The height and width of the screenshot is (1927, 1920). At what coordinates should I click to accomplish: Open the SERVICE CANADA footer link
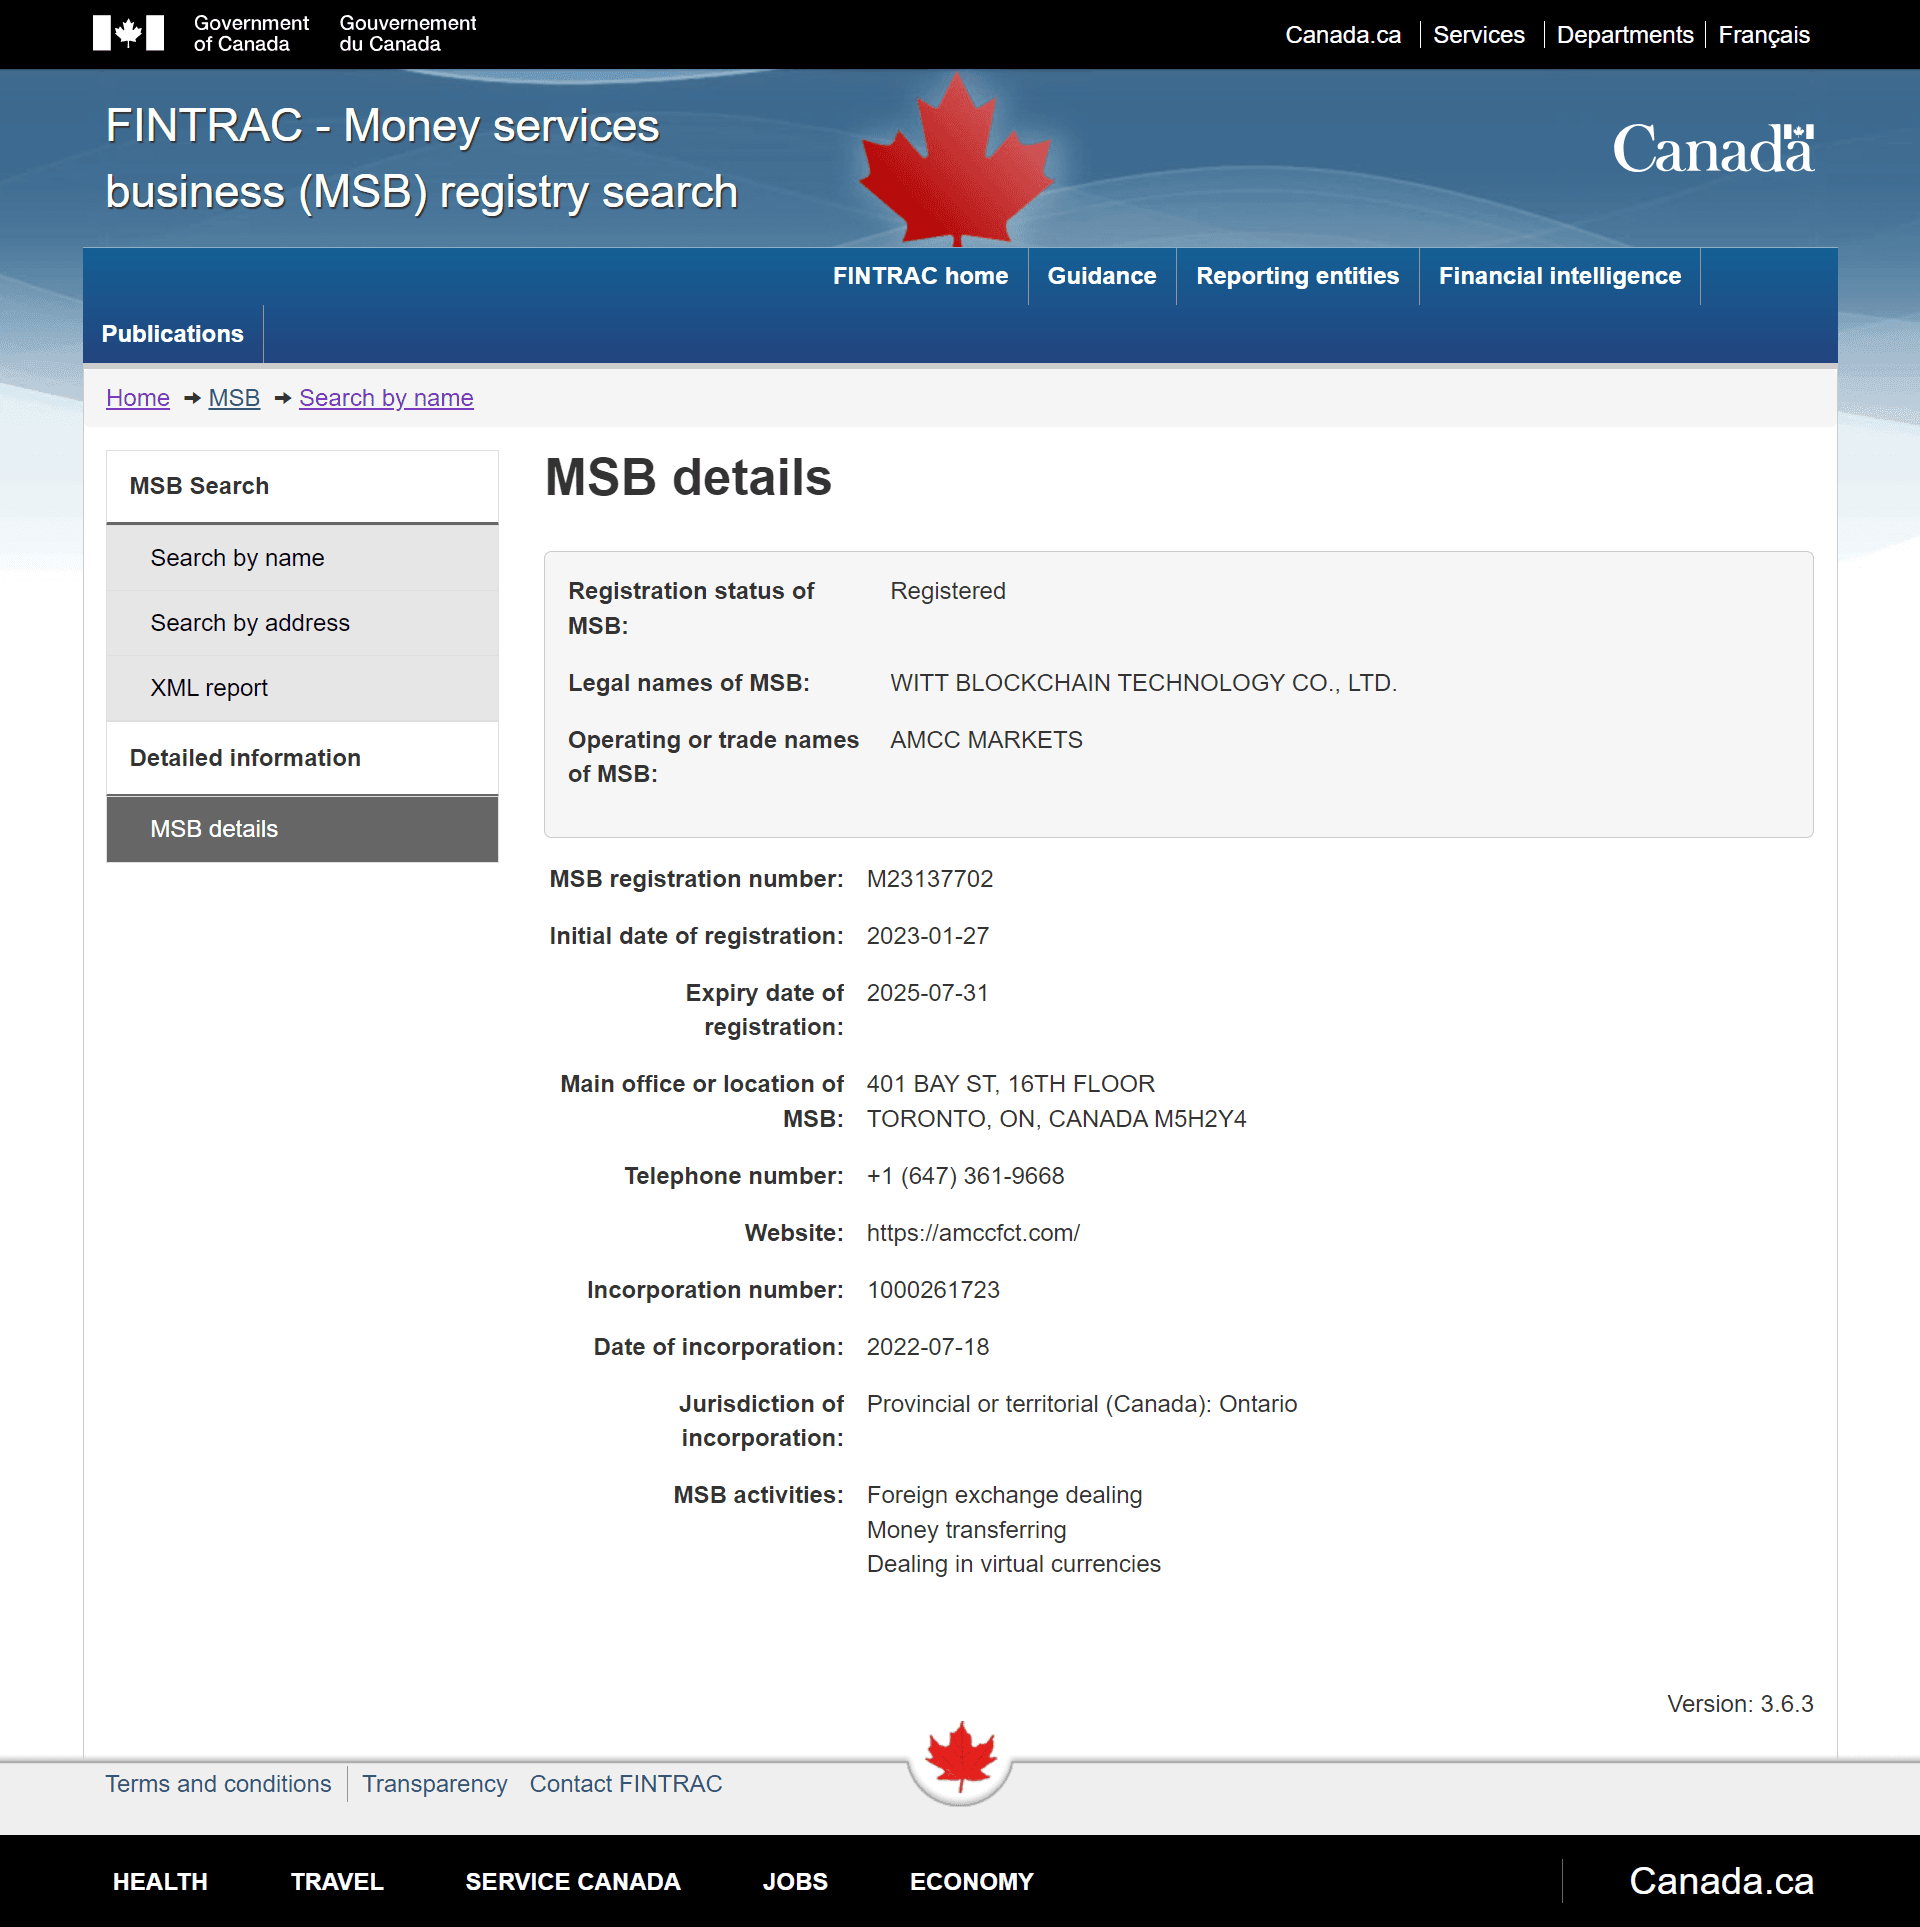pyautogui.click(x=572, y=1882)
